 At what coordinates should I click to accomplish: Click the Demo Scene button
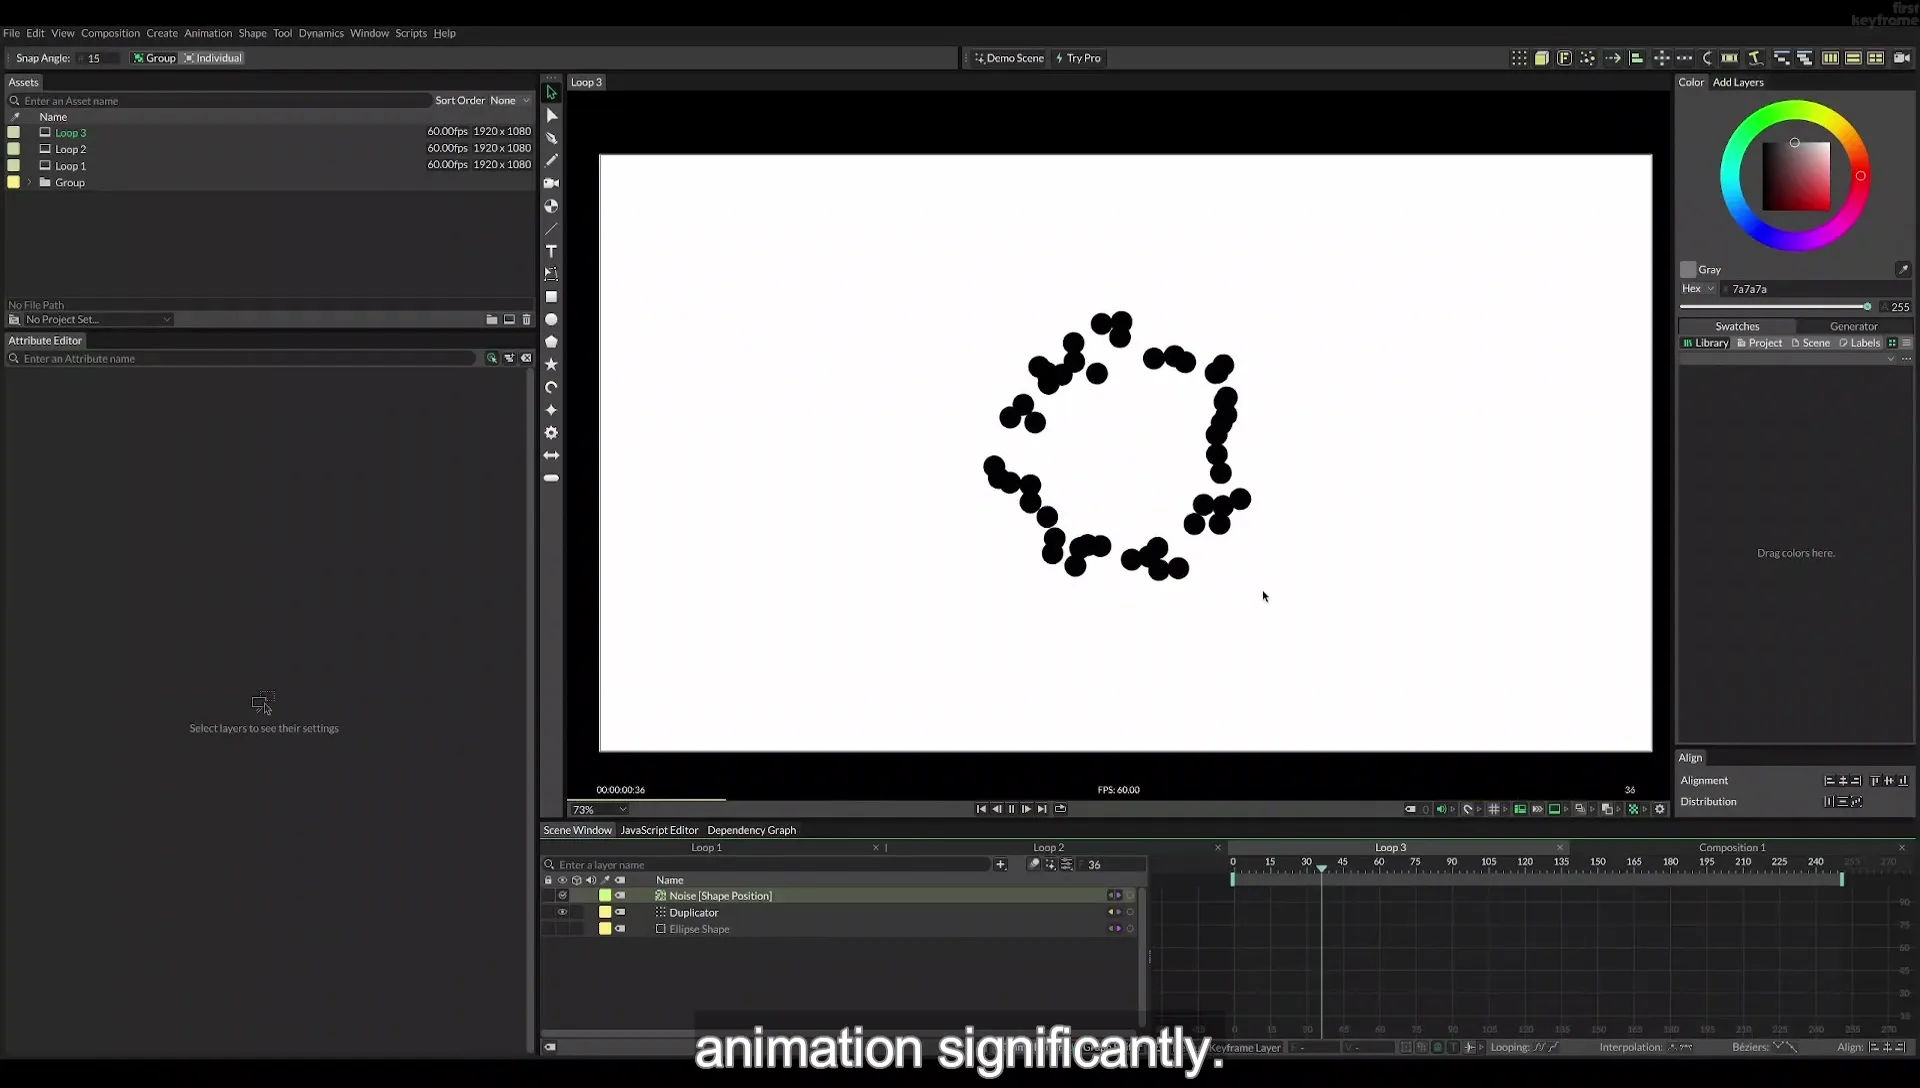click(x=1009, y=58)
